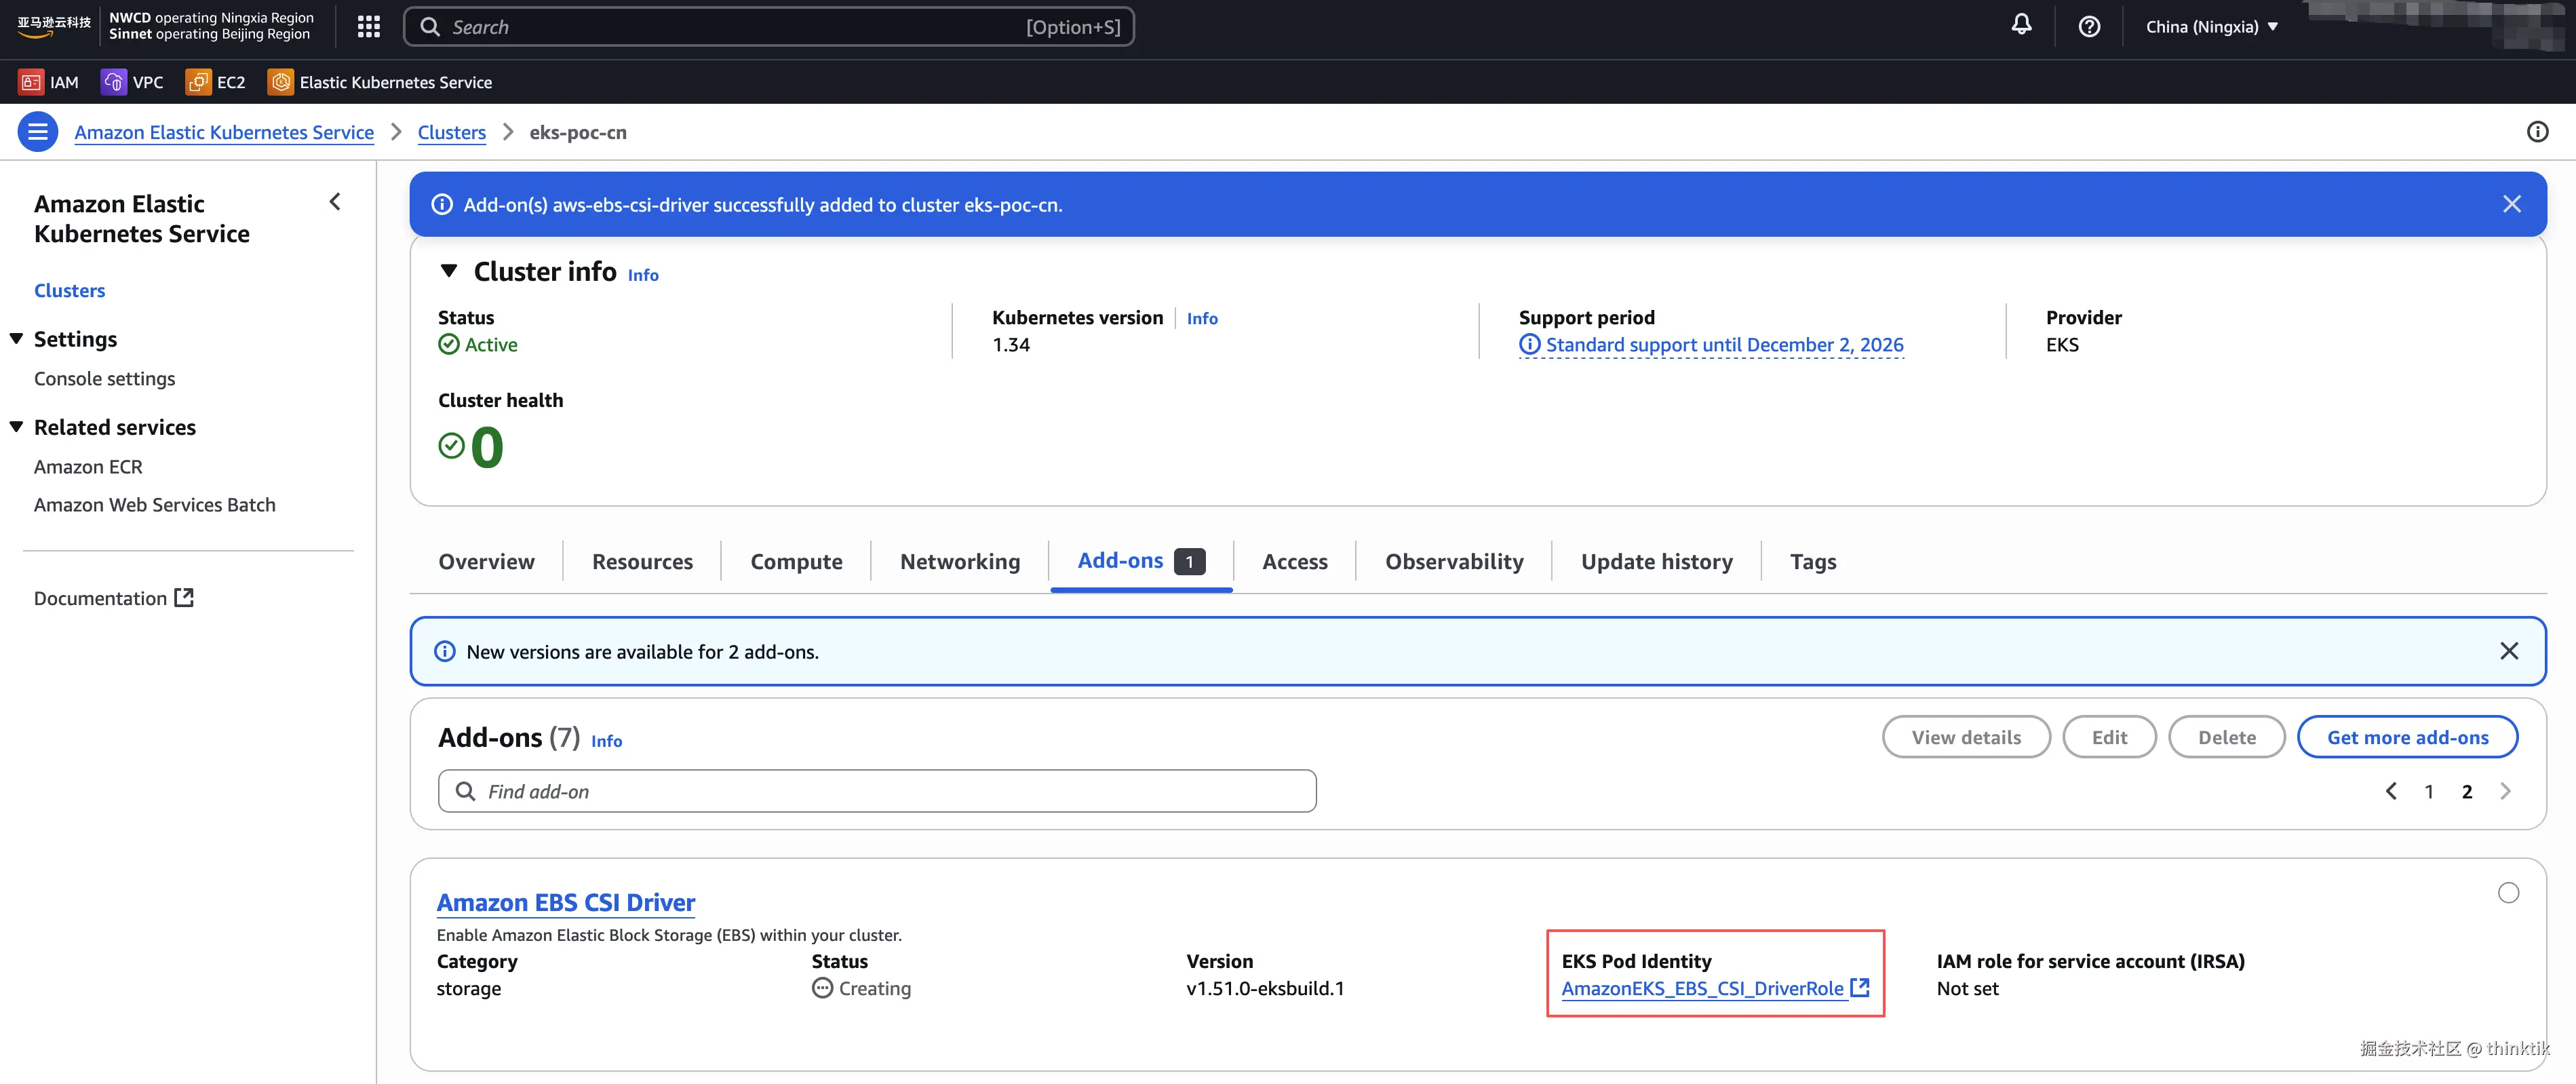
Task: Go to previous add-ons page arrow
Action: click(2391, 791)
